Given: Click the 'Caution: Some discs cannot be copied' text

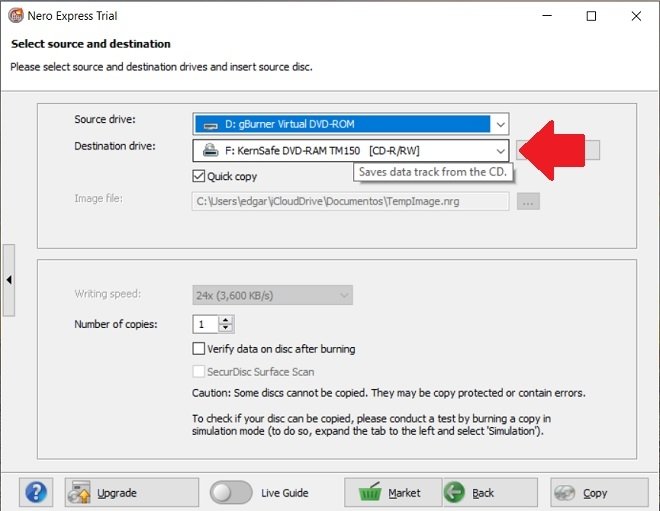Looking at the screenshot, I should (x=280, y=393).
